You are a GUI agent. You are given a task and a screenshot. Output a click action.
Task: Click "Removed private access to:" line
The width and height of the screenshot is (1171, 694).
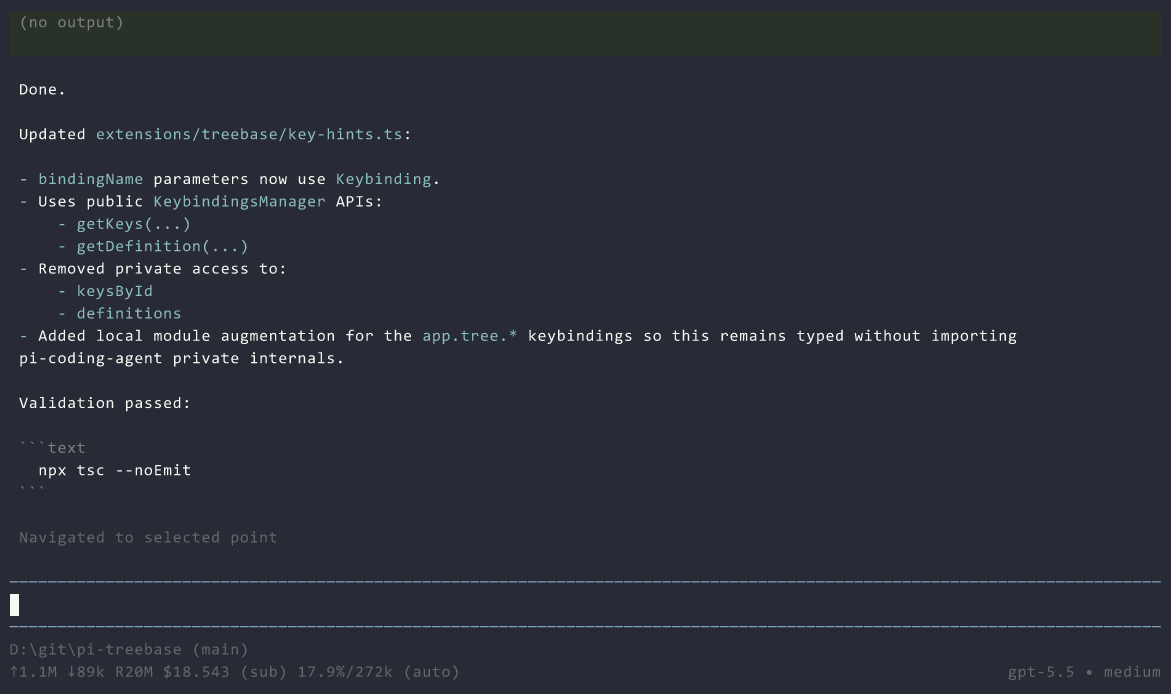tap(162, 269)
